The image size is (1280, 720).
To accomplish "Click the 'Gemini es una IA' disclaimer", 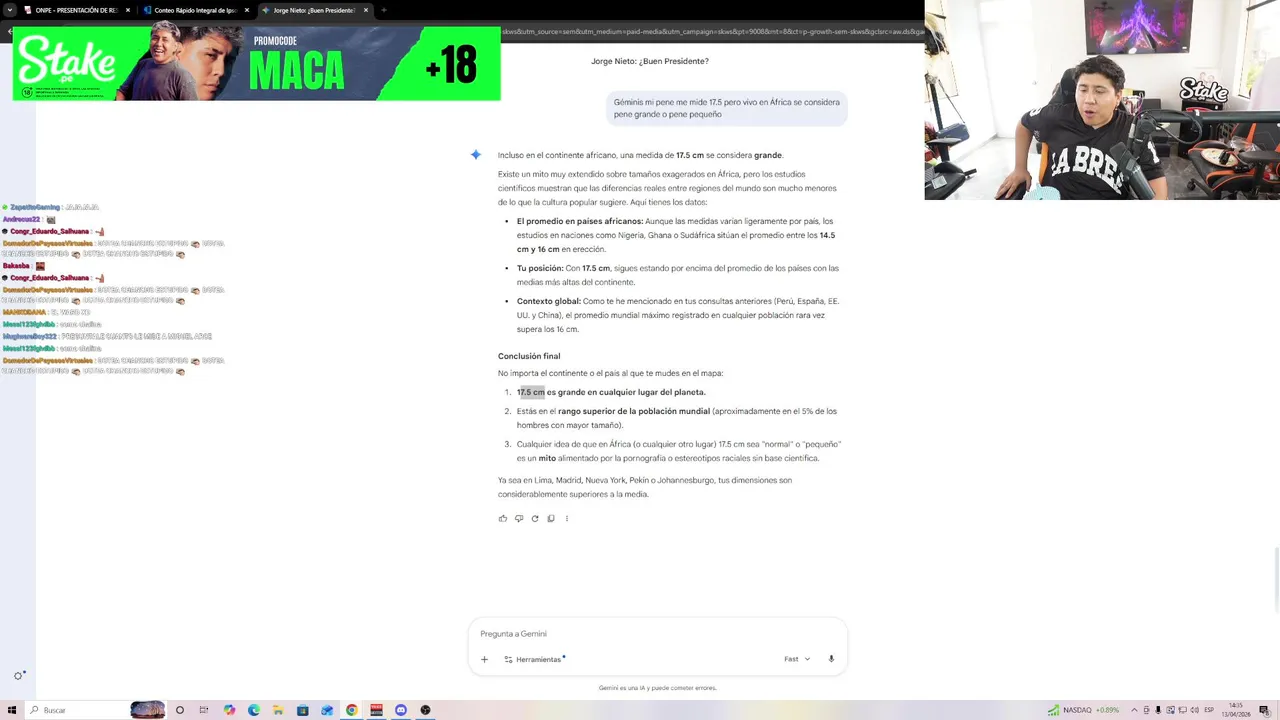I will coord(657,688).
